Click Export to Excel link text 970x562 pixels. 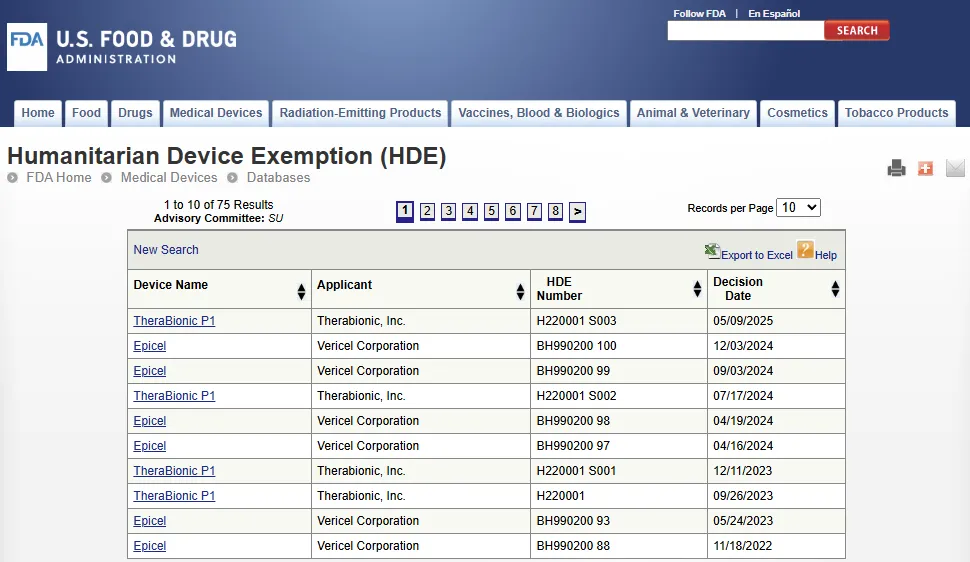757,255
